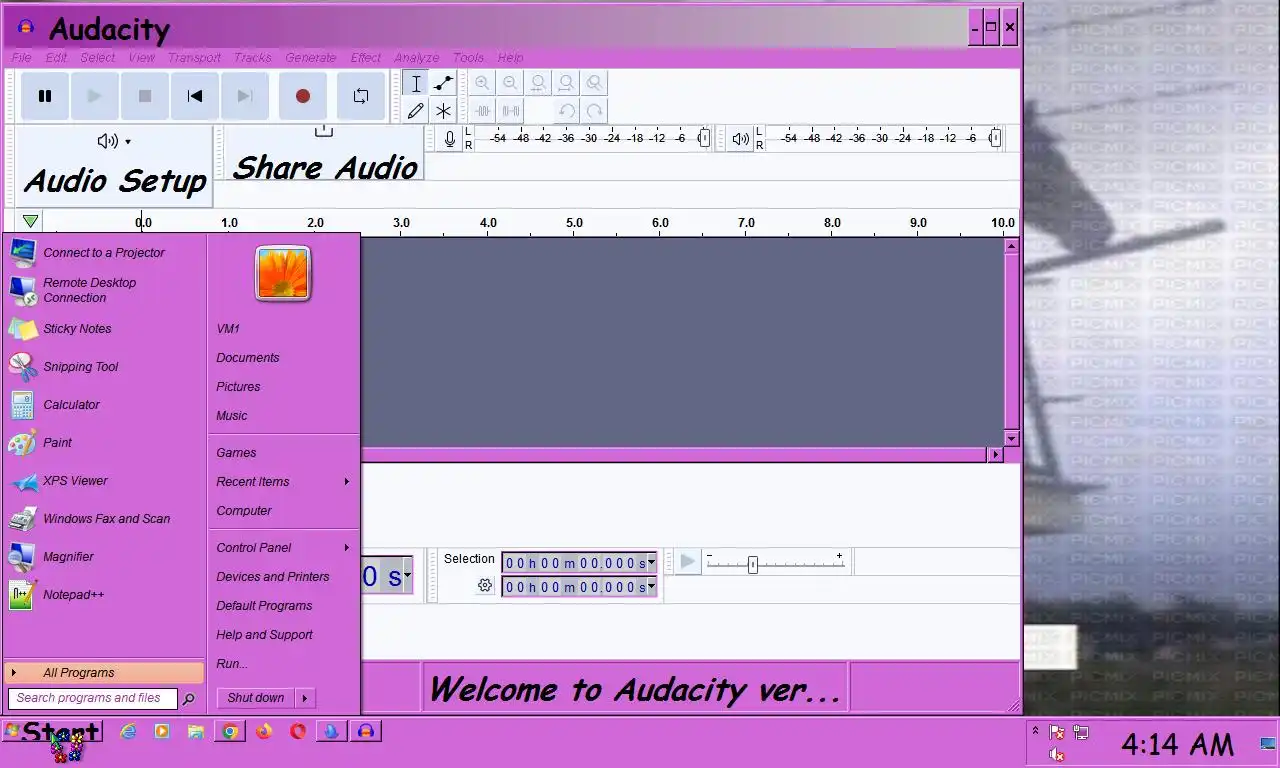Open the audio position time format dropdown
Image resolution: width=1280 pixels, height=768 pixels.
tap(407, 575)
